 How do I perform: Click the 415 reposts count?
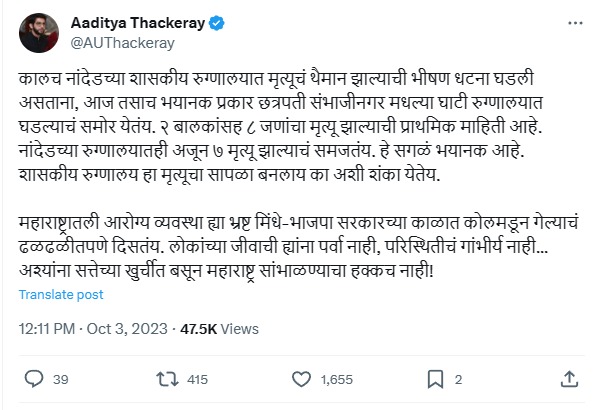(x=197, y=379)
